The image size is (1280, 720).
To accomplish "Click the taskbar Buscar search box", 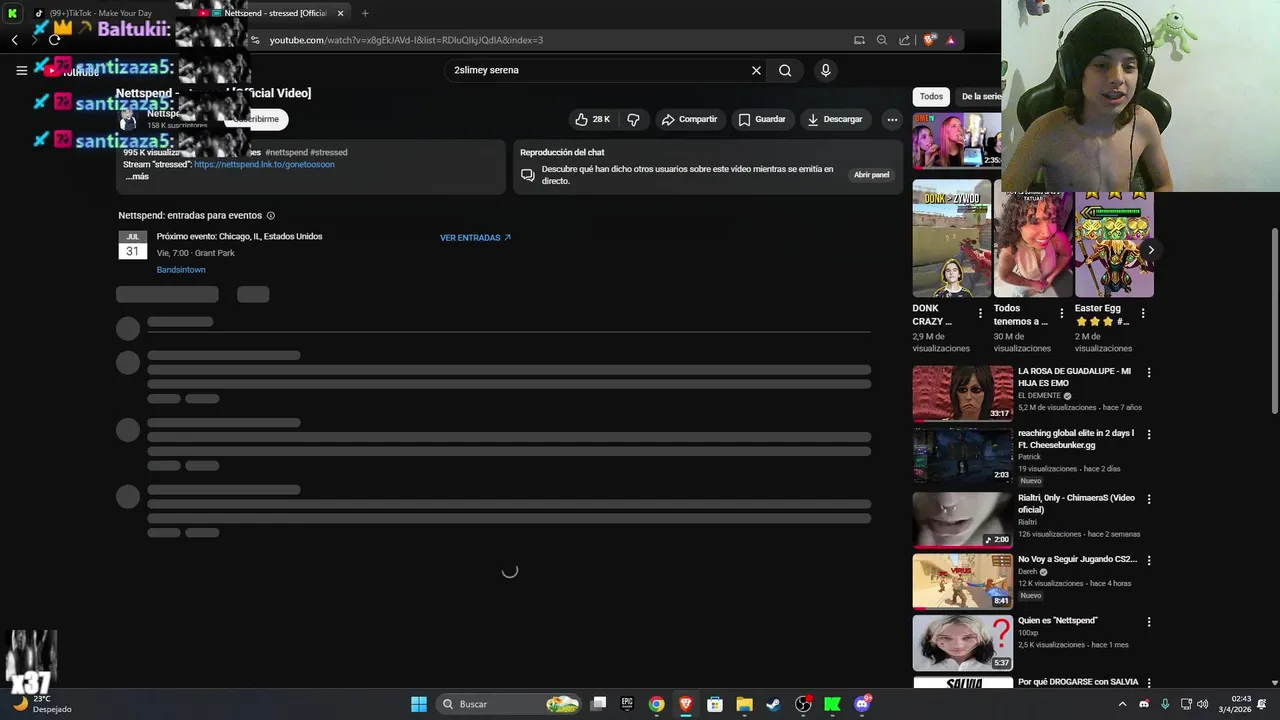I will (510, 704).
